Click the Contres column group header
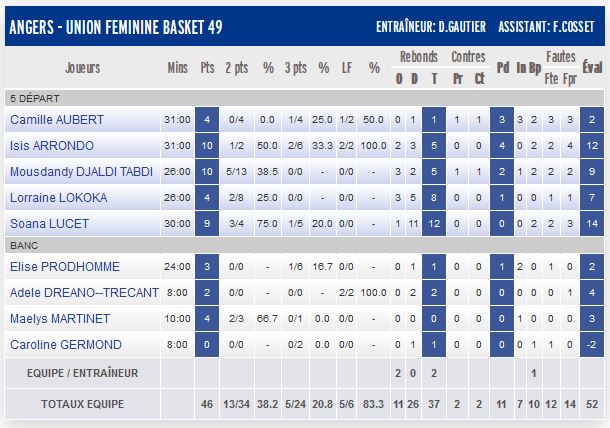Viewport: 610px width, 428px height. point(468,57)
